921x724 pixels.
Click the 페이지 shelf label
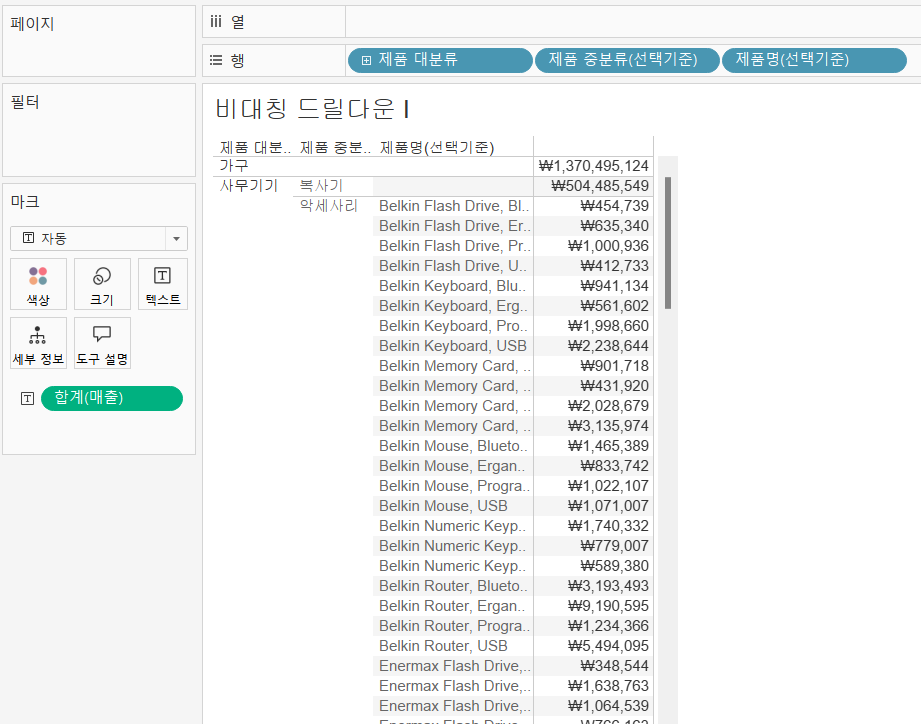pyautogui.click(x=32, y=23)
